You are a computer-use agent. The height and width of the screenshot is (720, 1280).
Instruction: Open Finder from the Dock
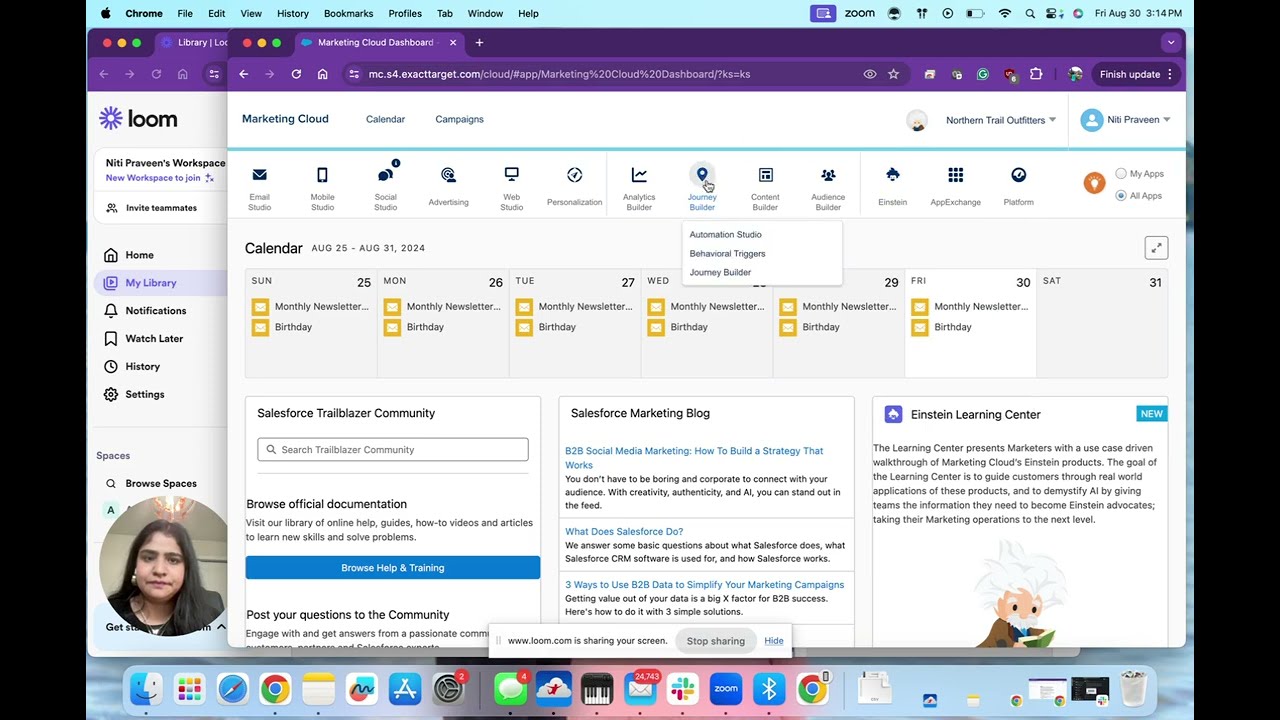[146, 689]
